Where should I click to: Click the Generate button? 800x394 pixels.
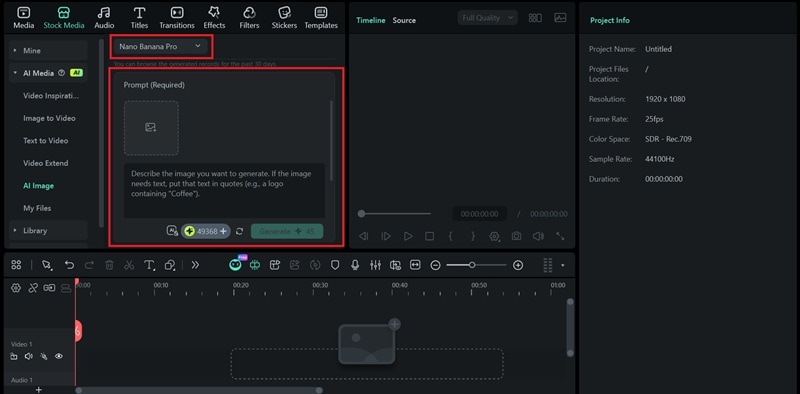click(x=287, y=231)
